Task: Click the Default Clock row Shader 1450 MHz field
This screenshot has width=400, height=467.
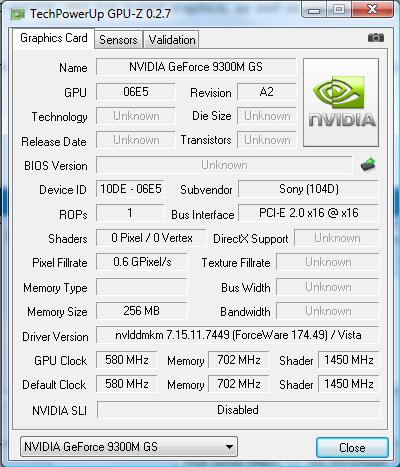Action: coord(349,384)
